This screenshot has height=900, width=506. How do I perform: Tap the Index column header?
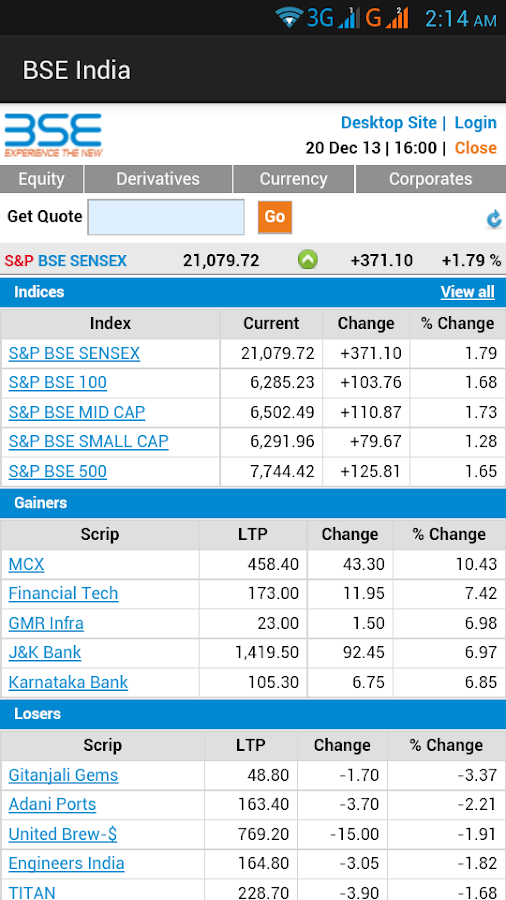coord(110,324)
